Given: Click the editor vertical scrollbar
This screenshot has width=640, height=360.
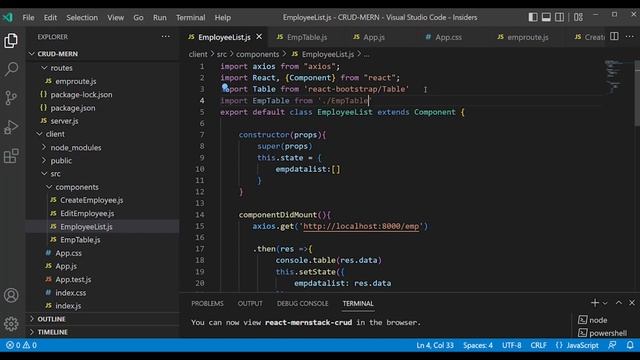Looking at the screenshot, I should [637, 94].
